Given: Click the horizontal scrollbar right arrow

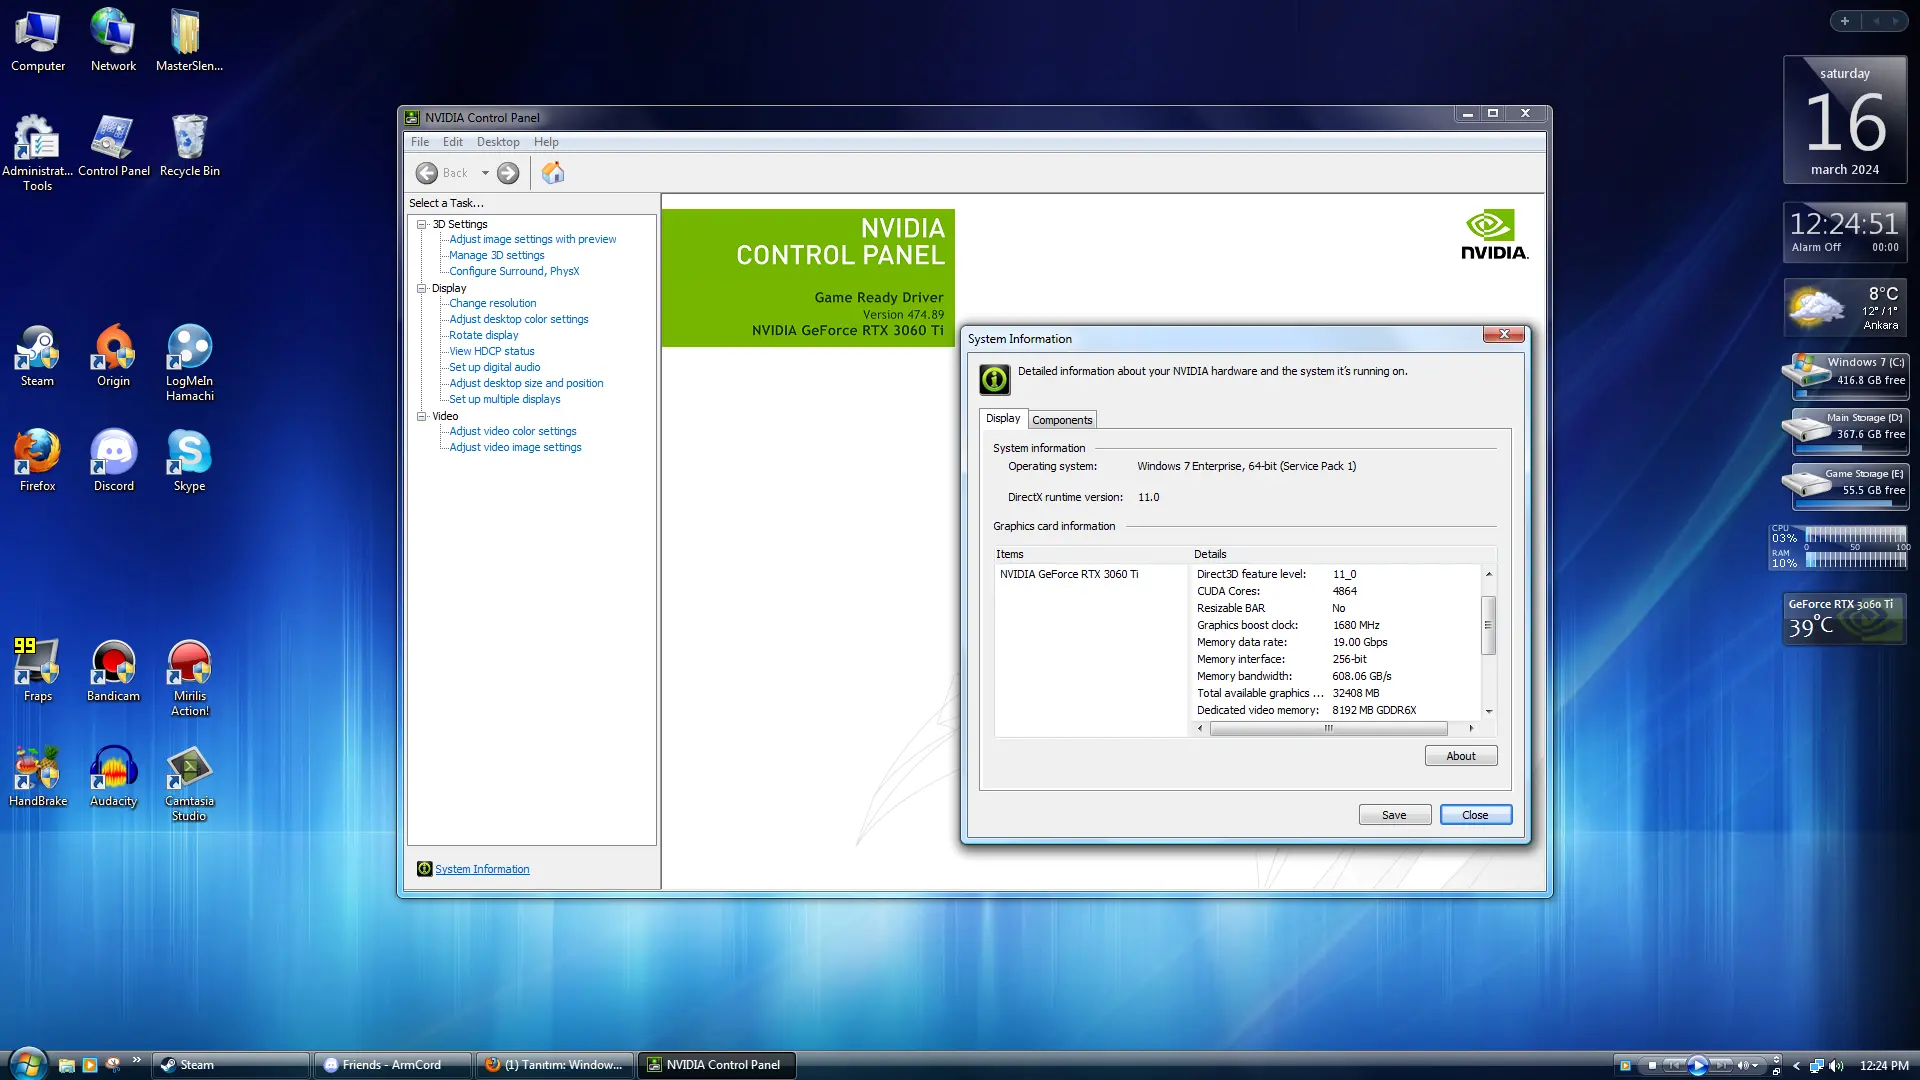Looking at the screenshot, I should click(x=1471, y=729).
